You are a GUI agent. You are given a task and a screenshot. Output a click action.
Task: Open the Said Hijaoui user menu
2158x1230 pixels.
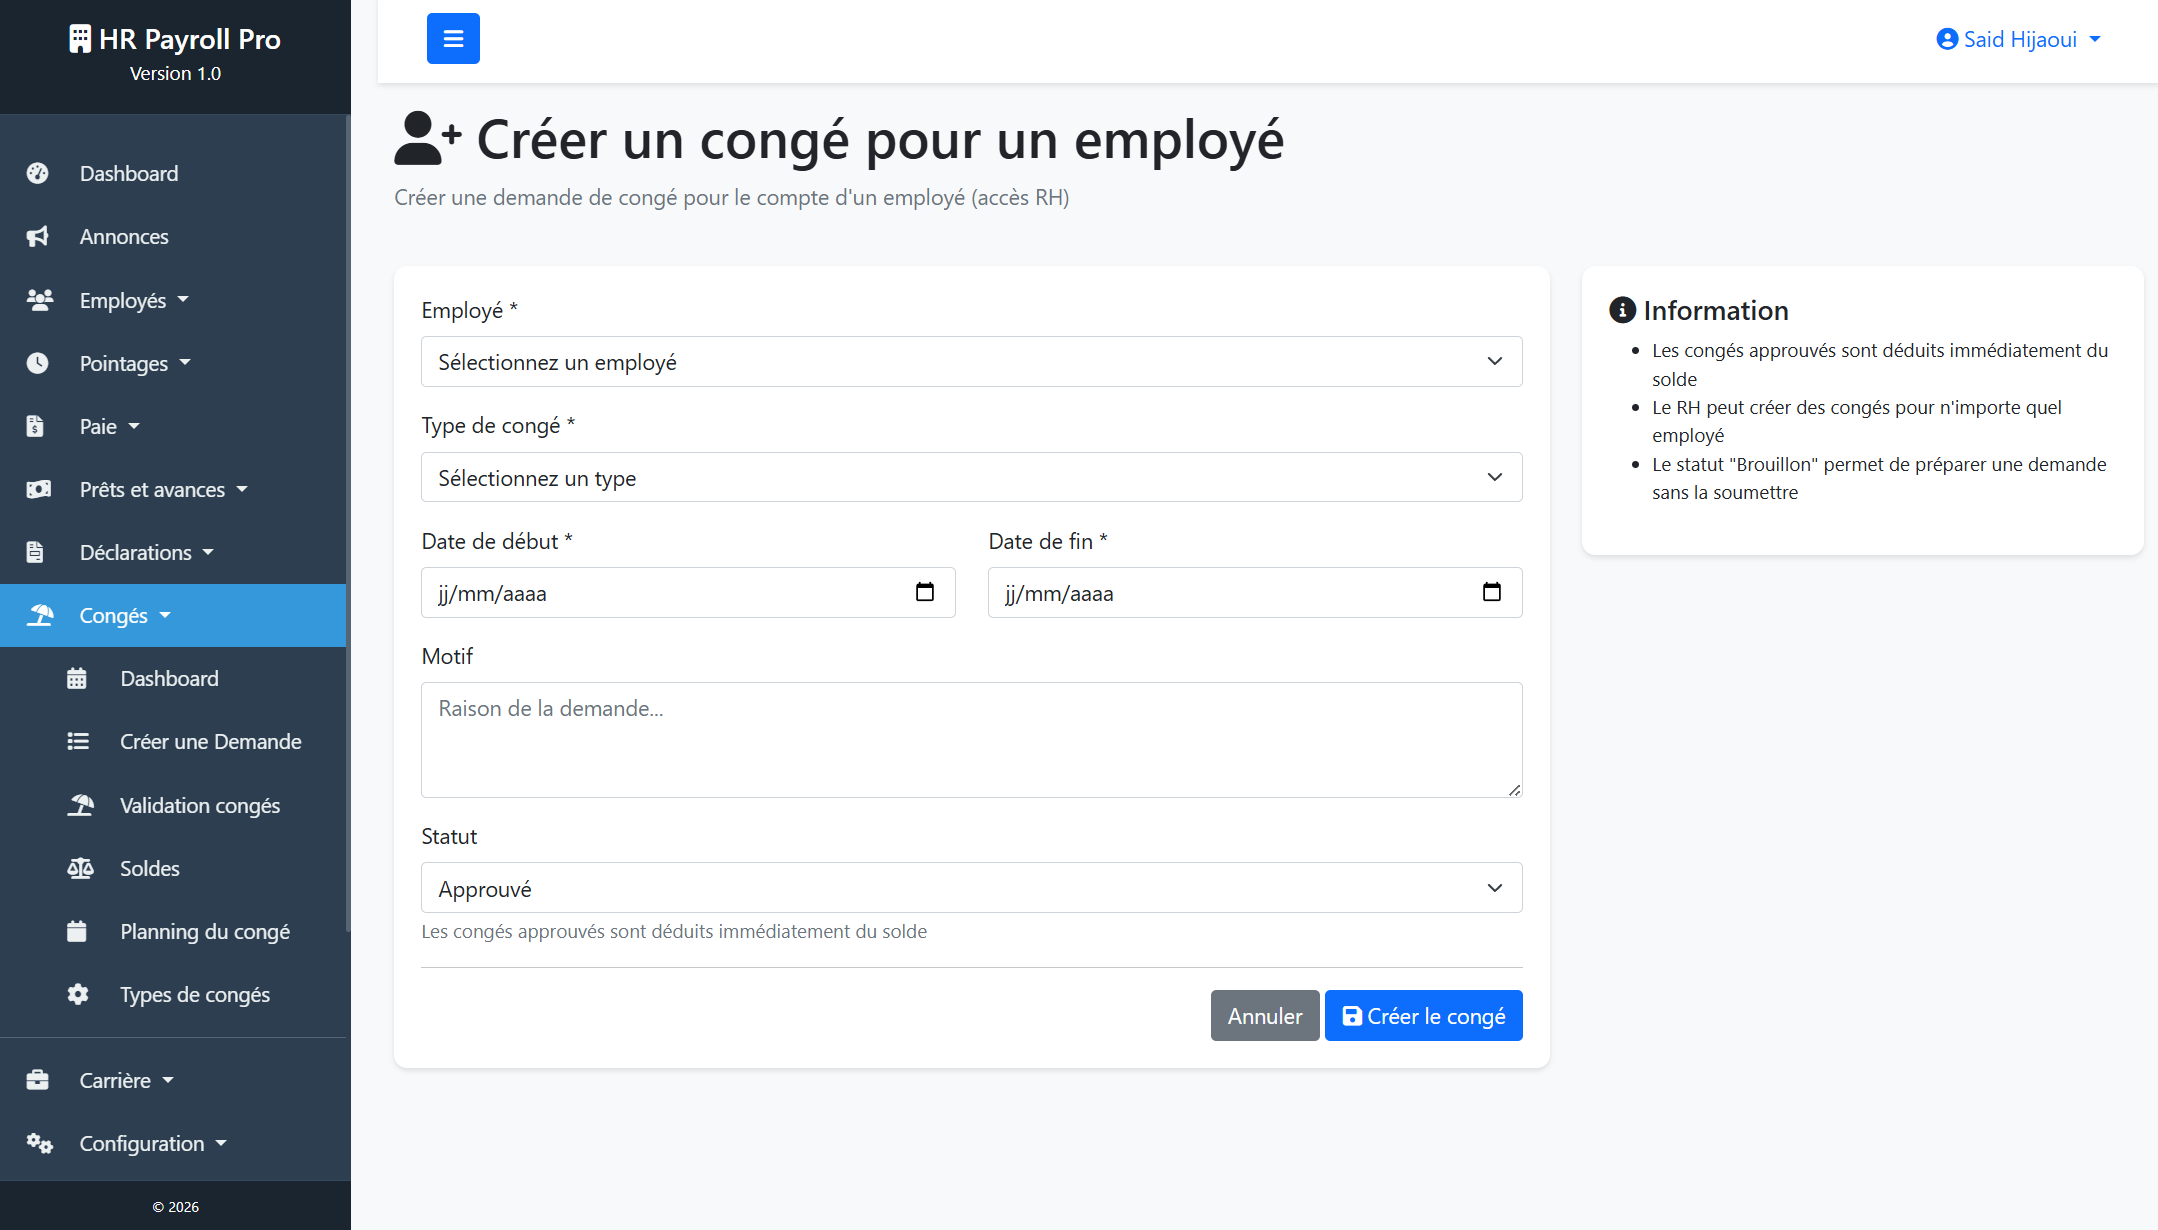[2019, 39]
